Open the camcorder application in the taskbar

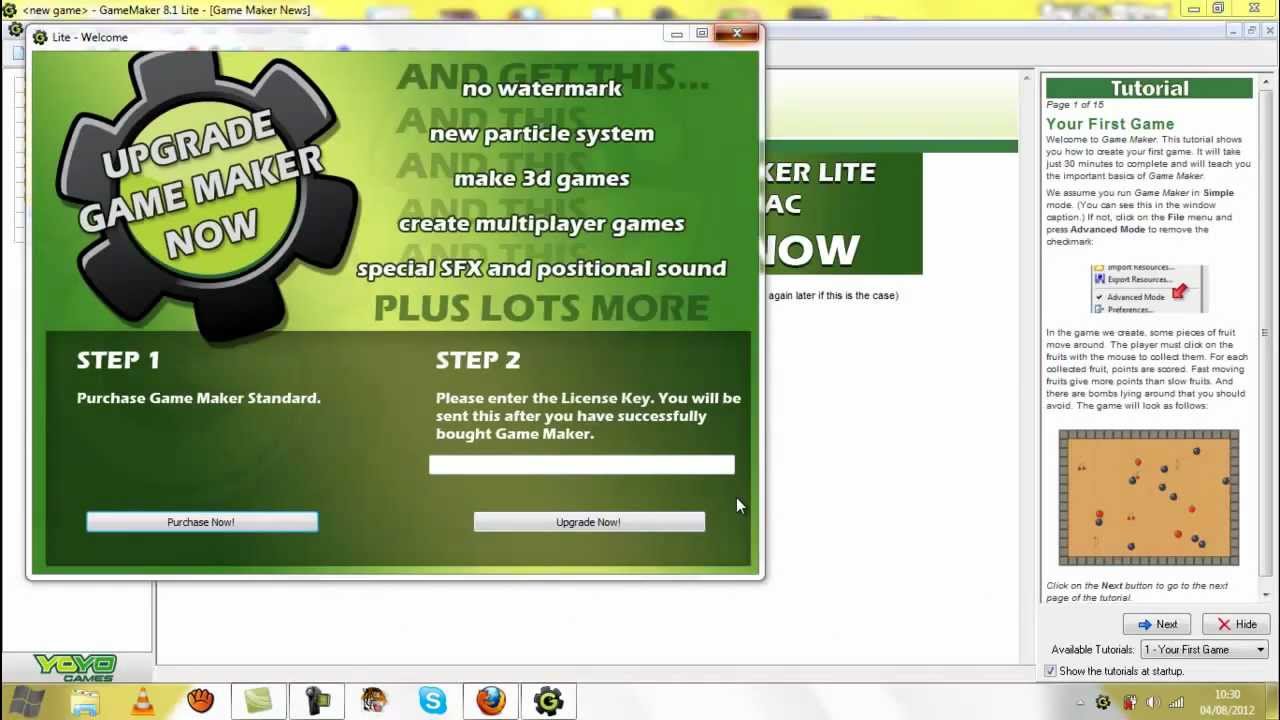[317, 701]
